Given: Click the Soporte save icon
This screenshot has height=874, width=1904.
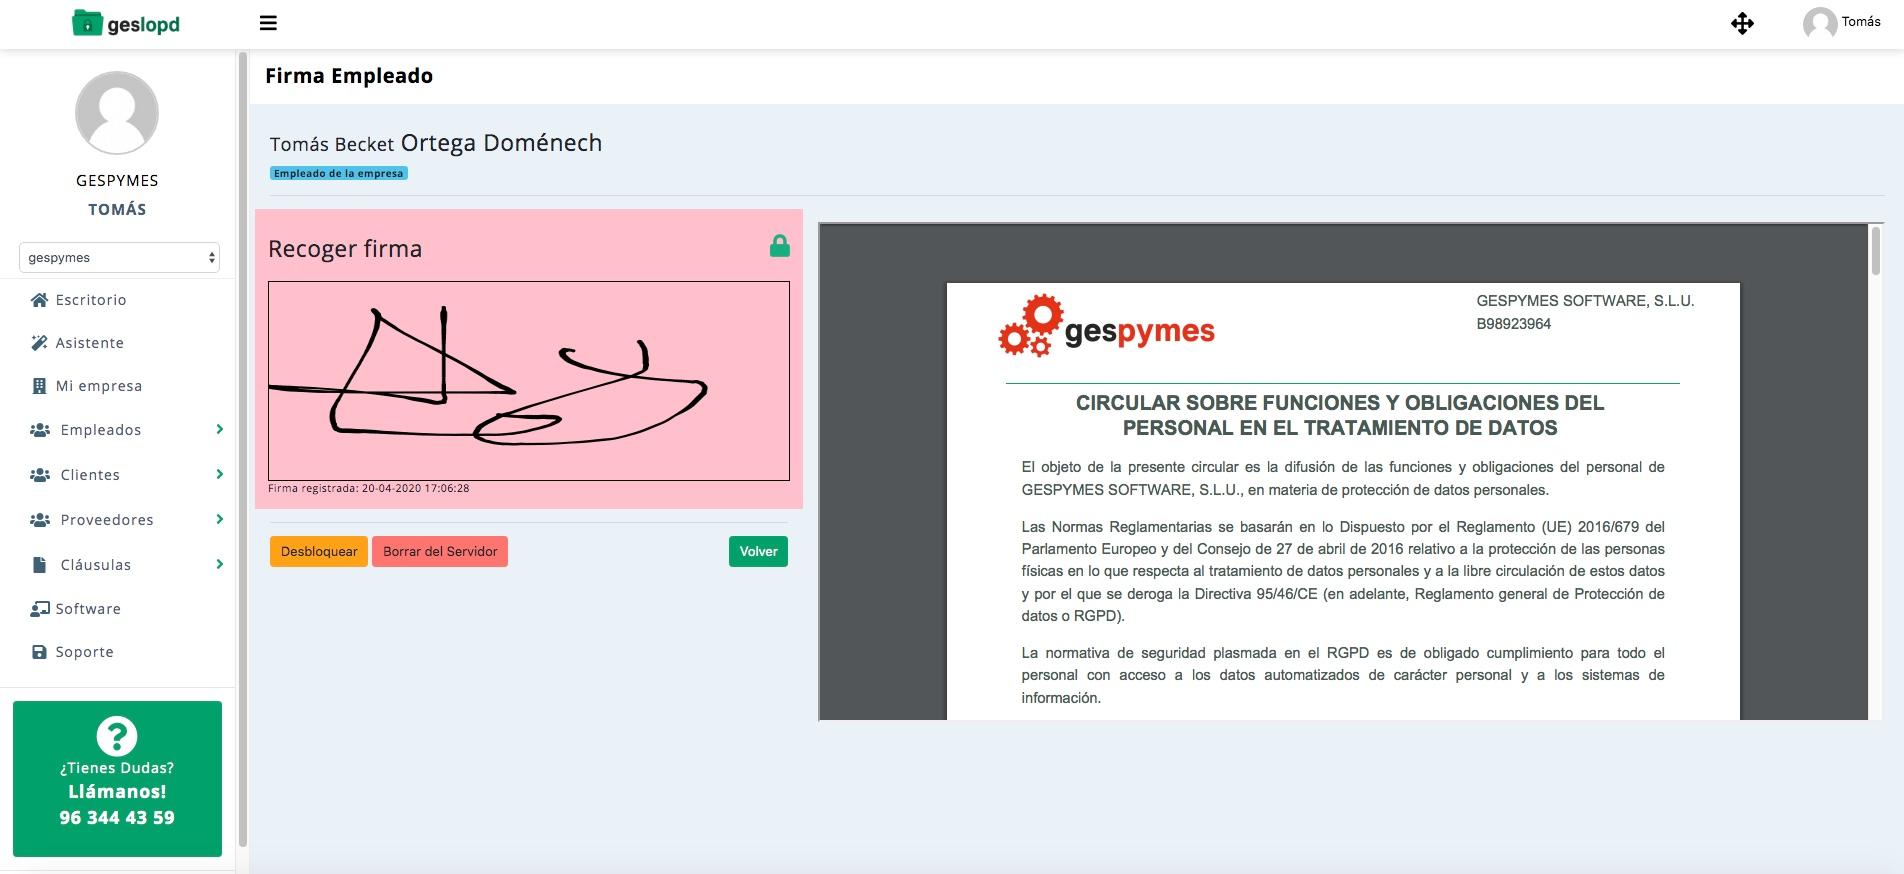Looking at the screenshot, I should [x=40, y=652].
